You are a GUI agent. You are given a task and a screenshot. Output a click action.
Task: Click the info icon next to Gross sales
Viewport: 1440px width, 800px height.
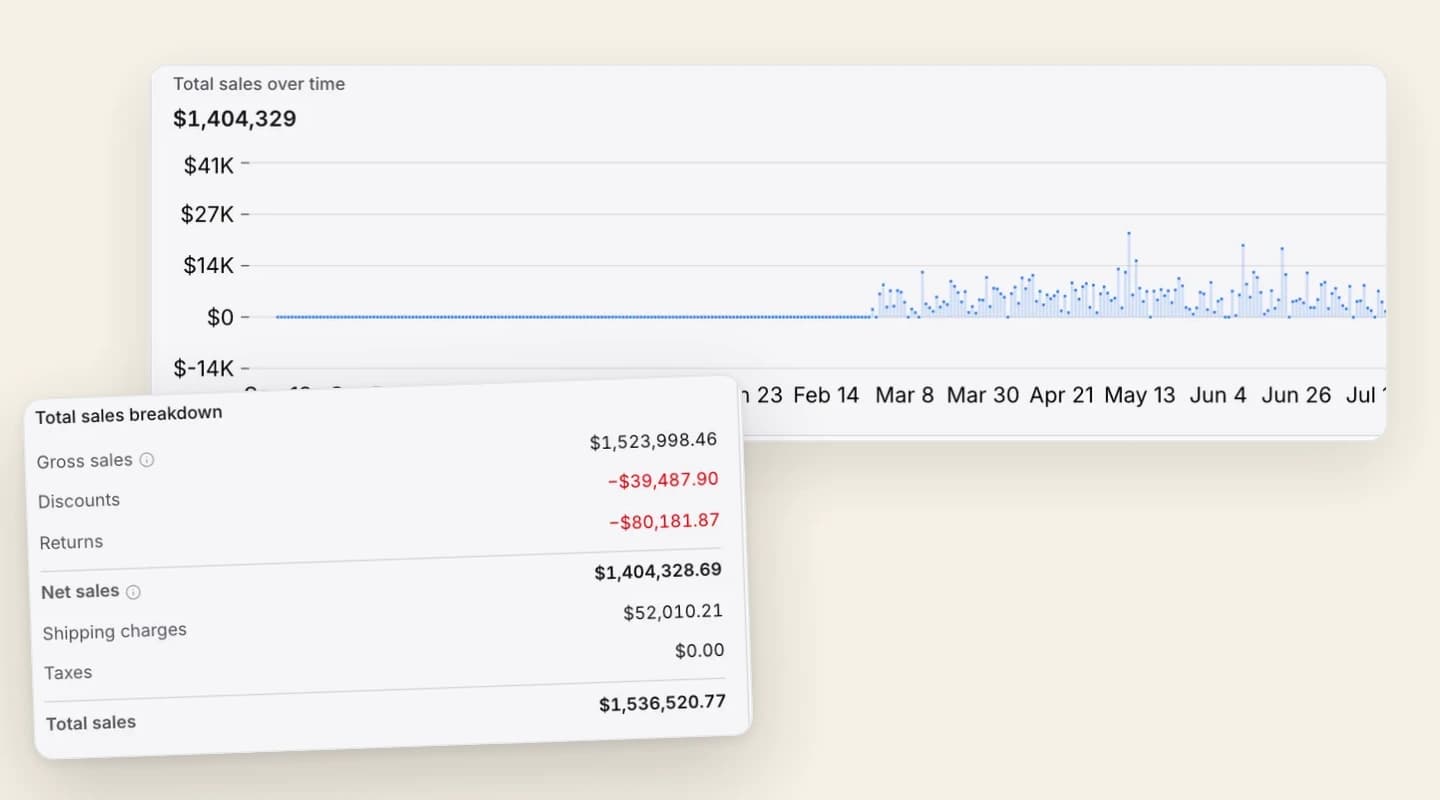point(147,460)
